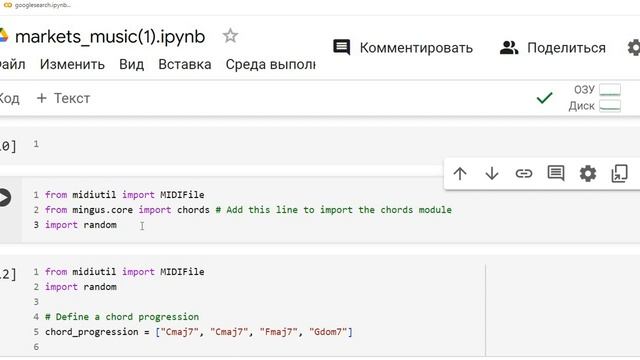This screenshot has width=640, height=360.
Task: Copy link to cell using the chain icon
Action: click(x=524, y=173)
